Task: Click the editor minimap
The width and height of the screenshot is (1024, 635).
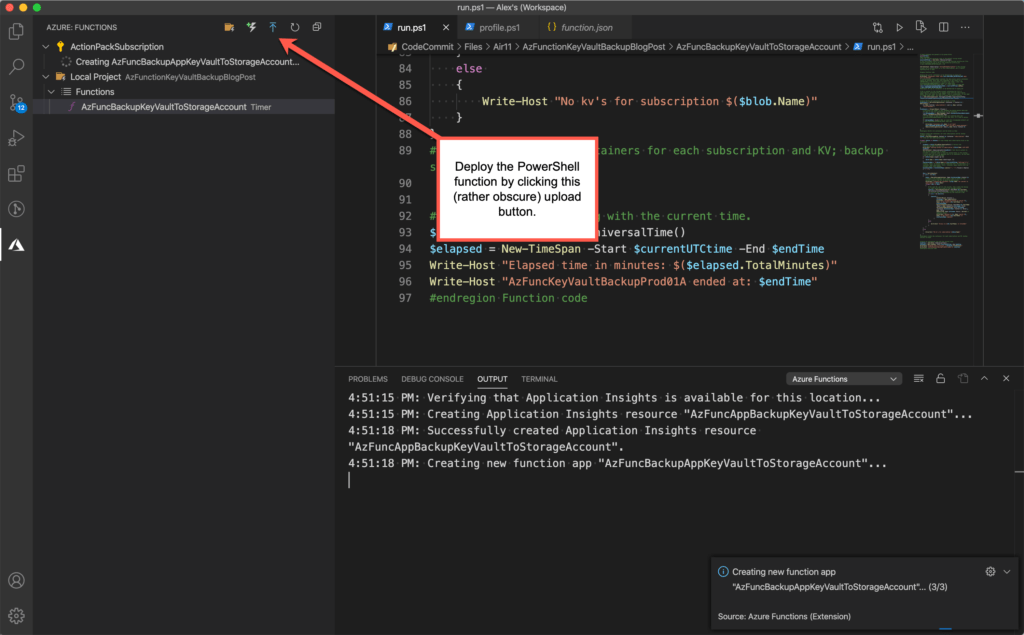Action: (945, 152)
